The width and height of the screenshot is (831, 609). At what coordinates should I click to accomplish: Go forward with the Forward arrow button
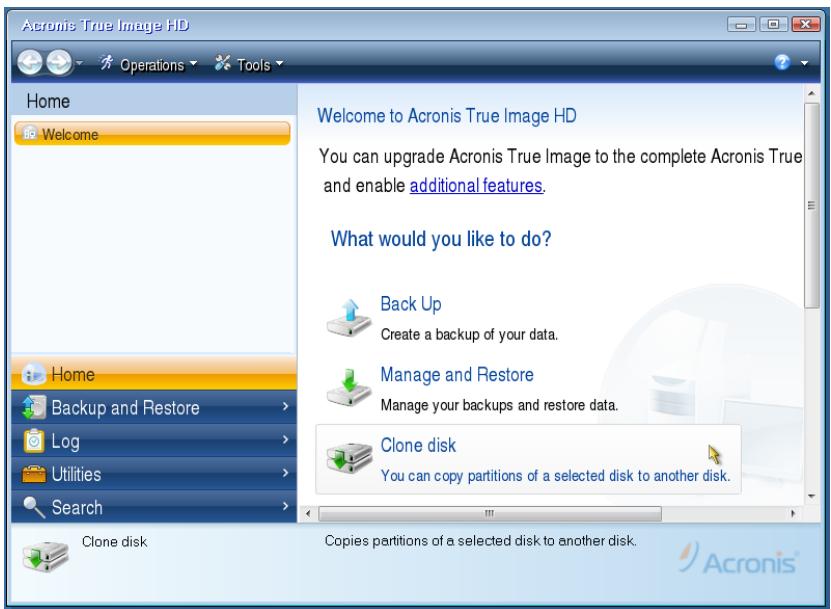point(58,63)
